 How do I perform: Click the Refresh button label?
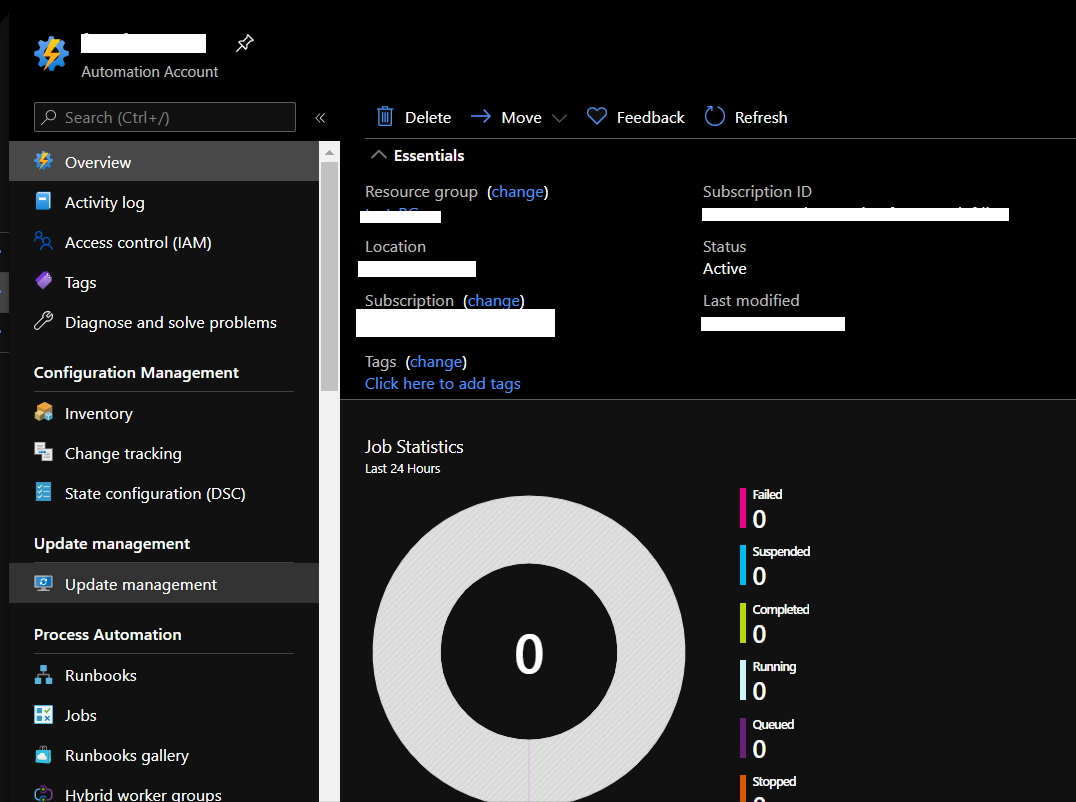coord(760,117)
